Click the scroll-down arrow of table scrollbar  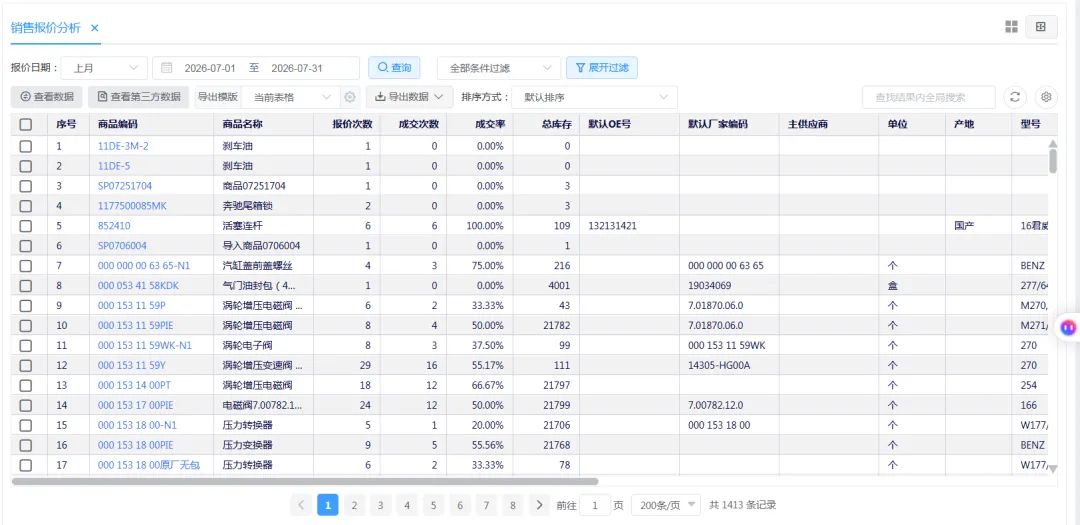[1052, 469]
